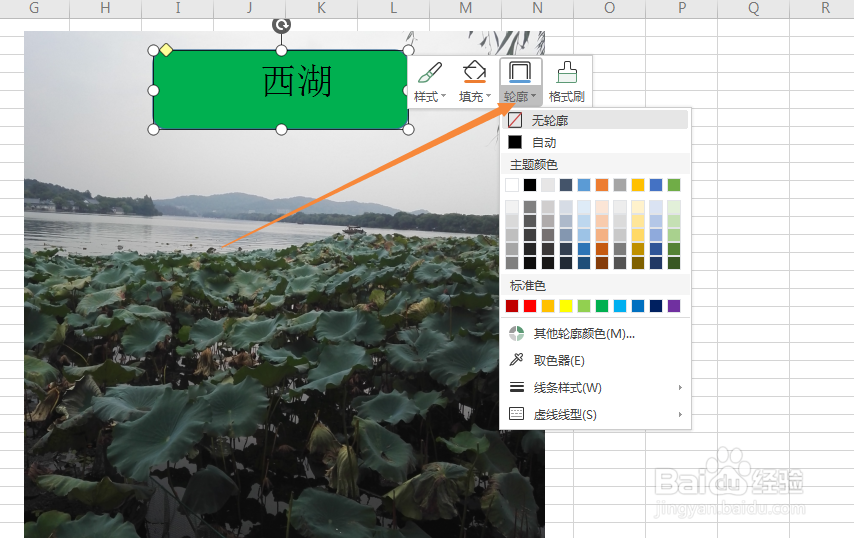Select column header P

(681, 8)
